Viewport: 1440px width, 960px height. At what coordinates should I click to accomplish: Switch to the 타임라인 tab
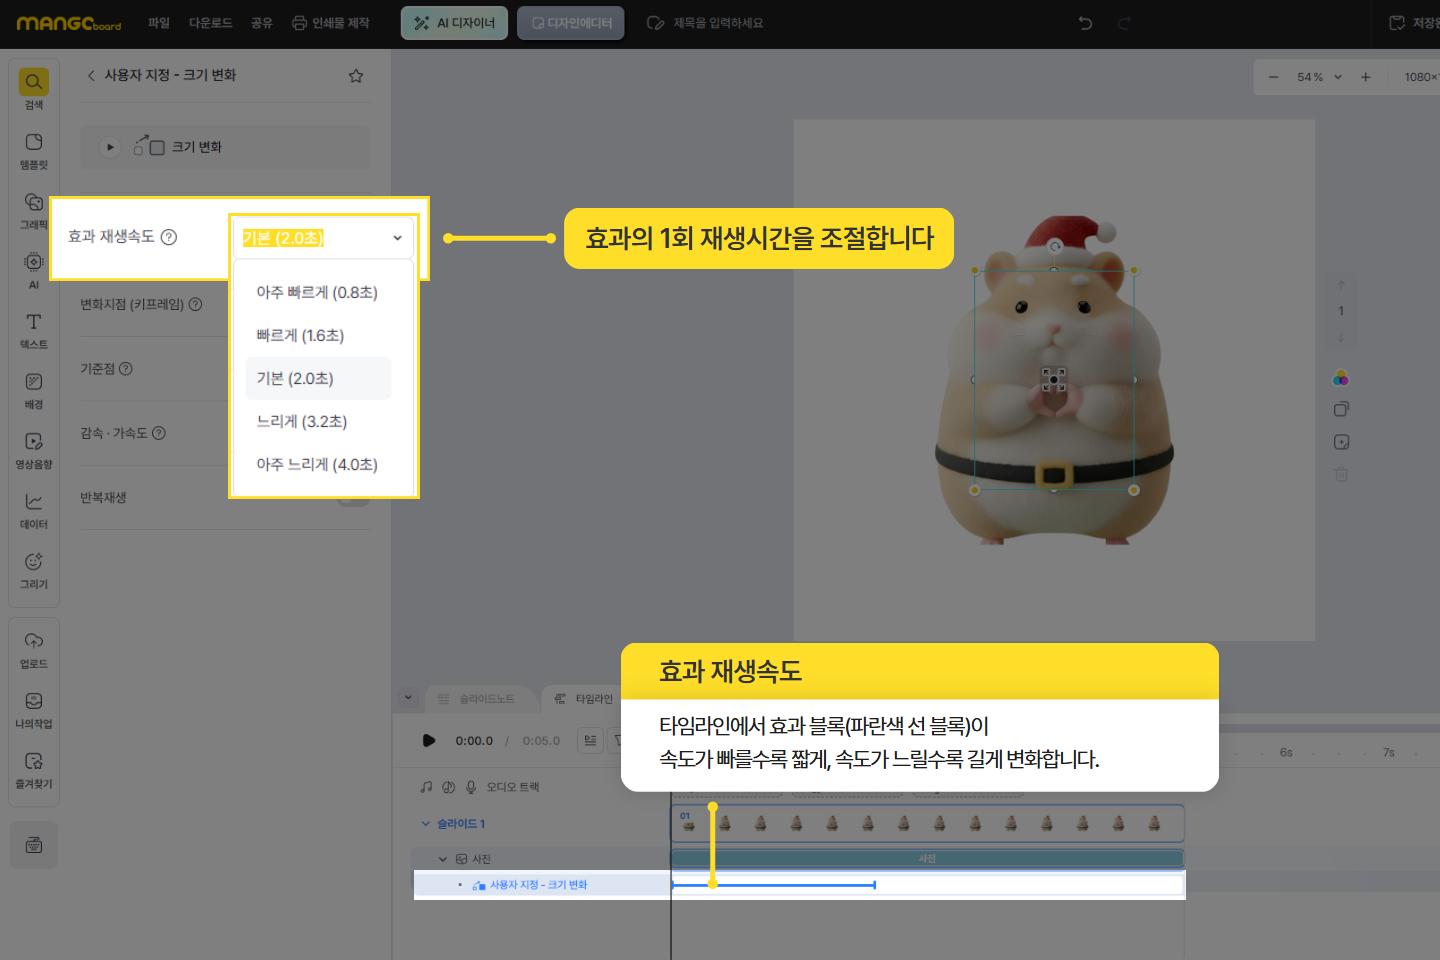click(x=584, y=699)
